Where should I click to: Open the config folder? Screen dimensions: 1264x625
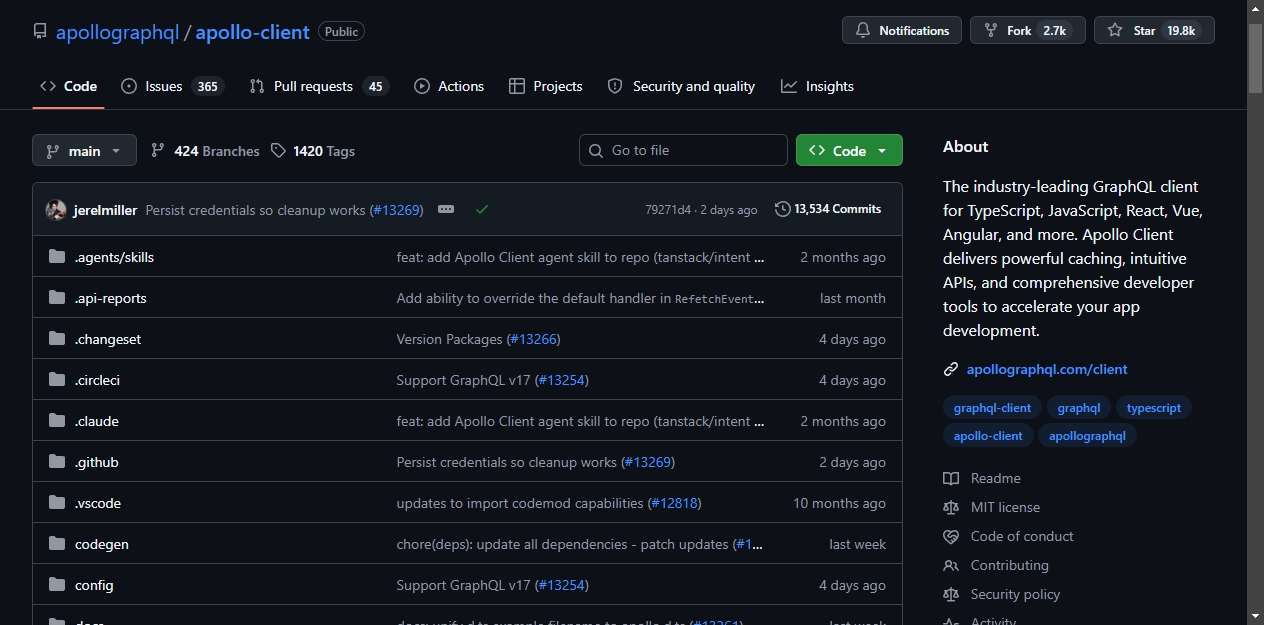[x=94, y=585]
